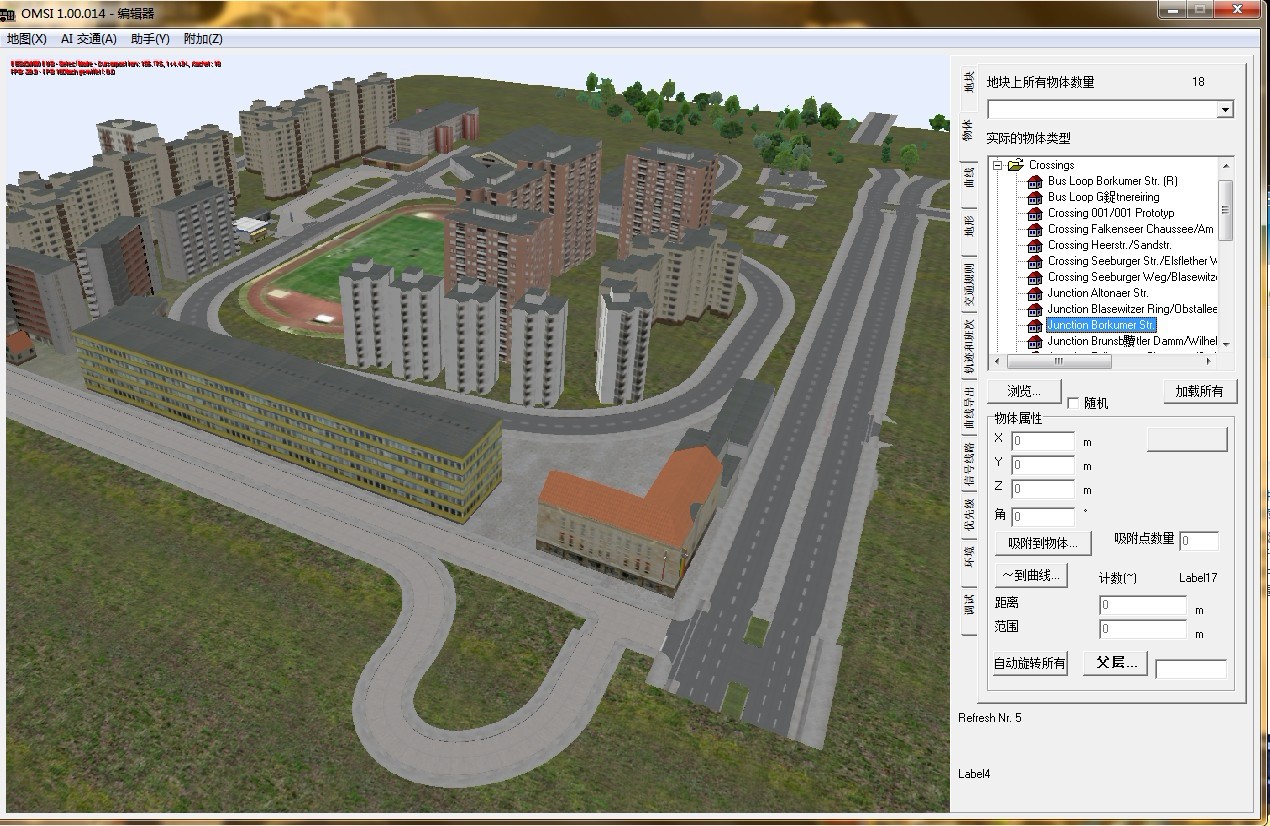Open the AI 交通(A) menu

coord(89,39)
